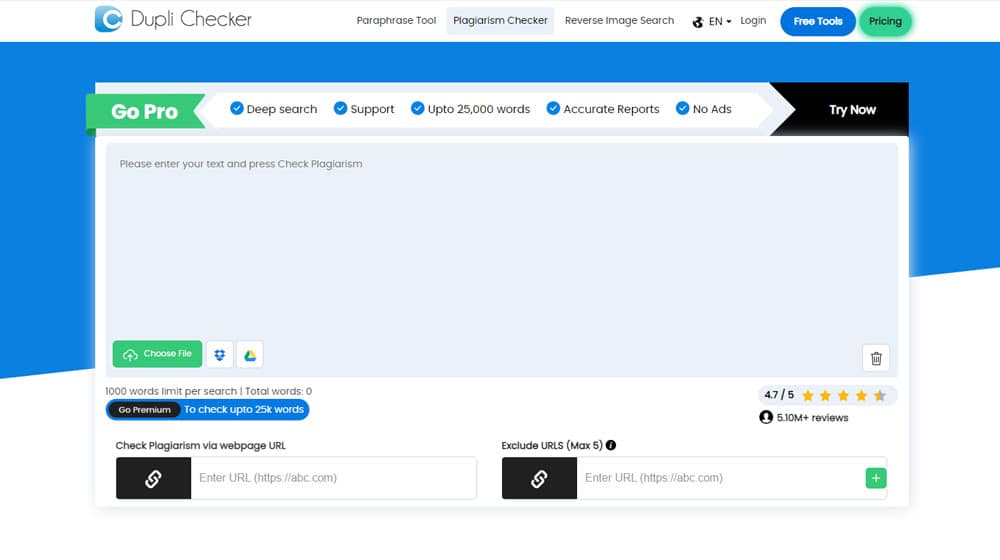Click the trash icon to clear text
1000x560 pixels.
pos(876,358)
